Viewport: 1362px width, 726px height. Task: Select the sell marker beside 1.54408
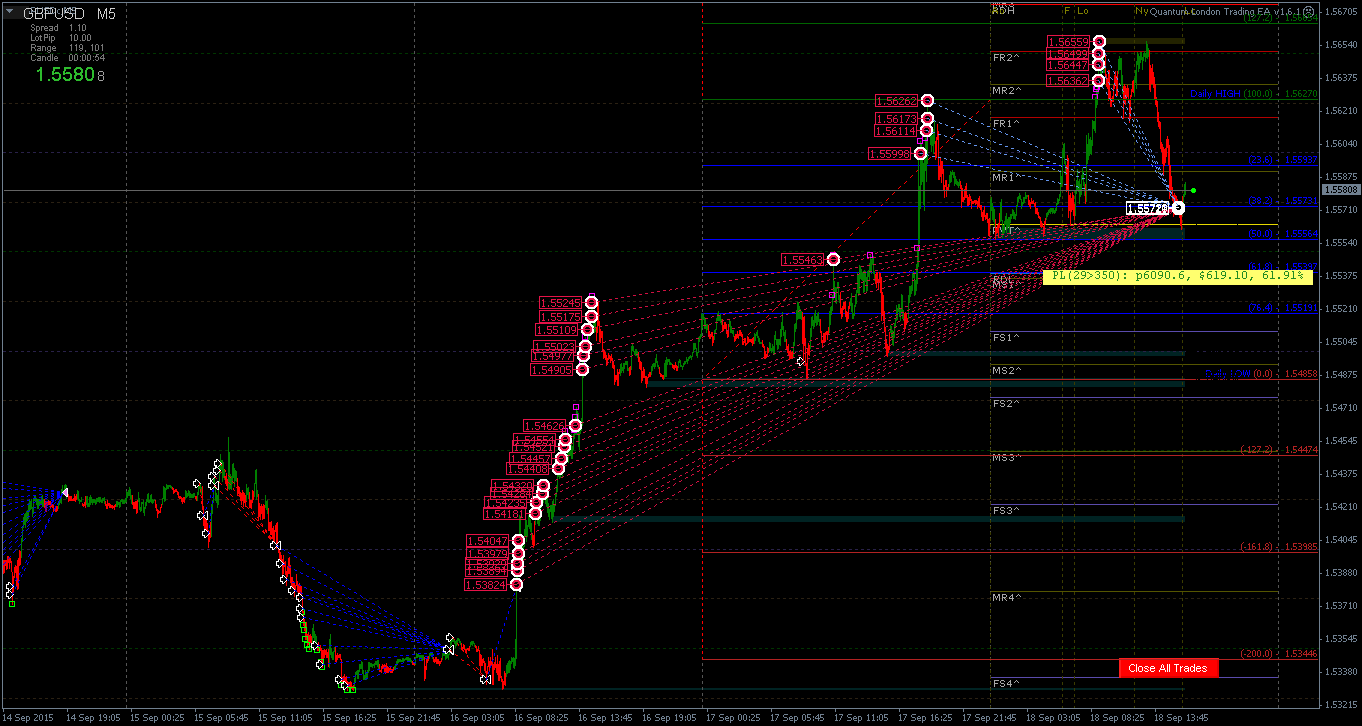pos(559,468)
